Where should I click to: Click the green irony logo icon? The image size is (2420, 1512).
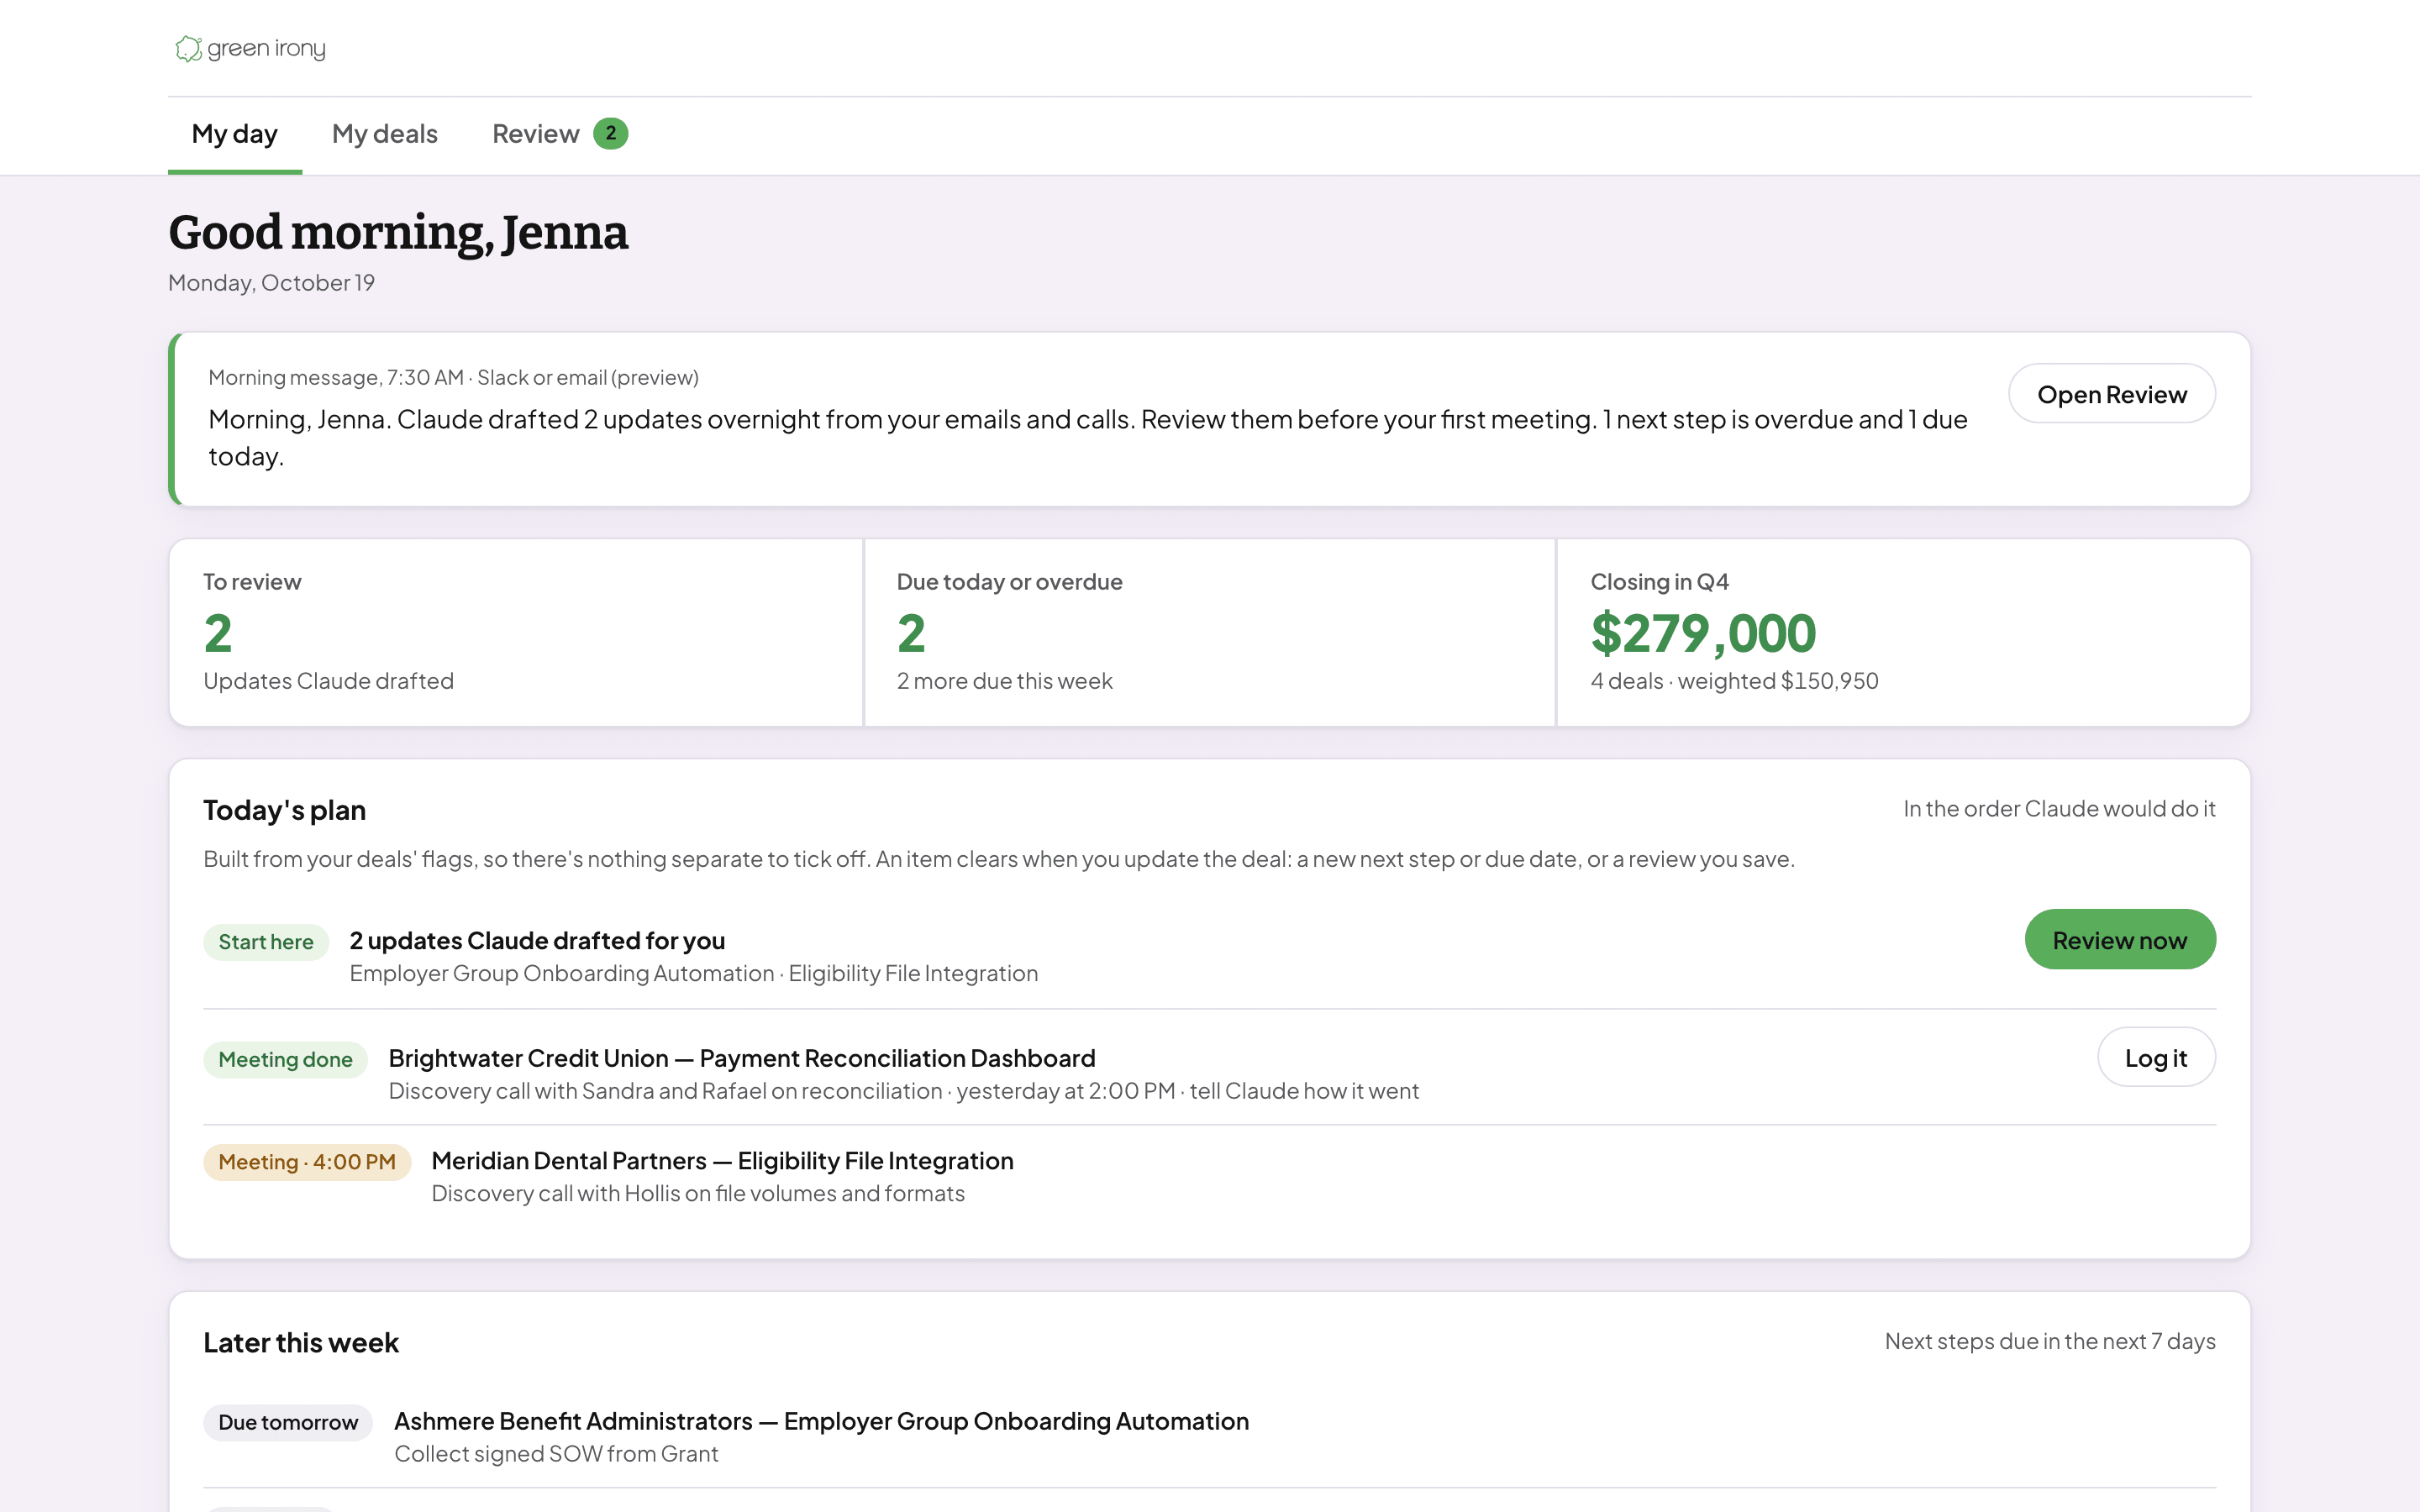tap(188, 48)
